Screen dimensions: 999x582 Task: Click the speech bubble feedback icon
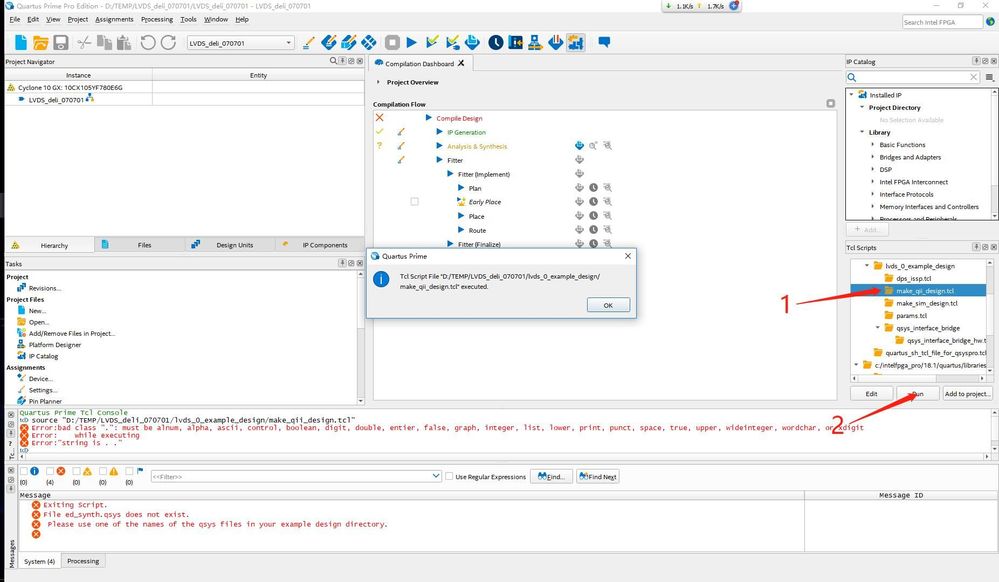(604, 43)
